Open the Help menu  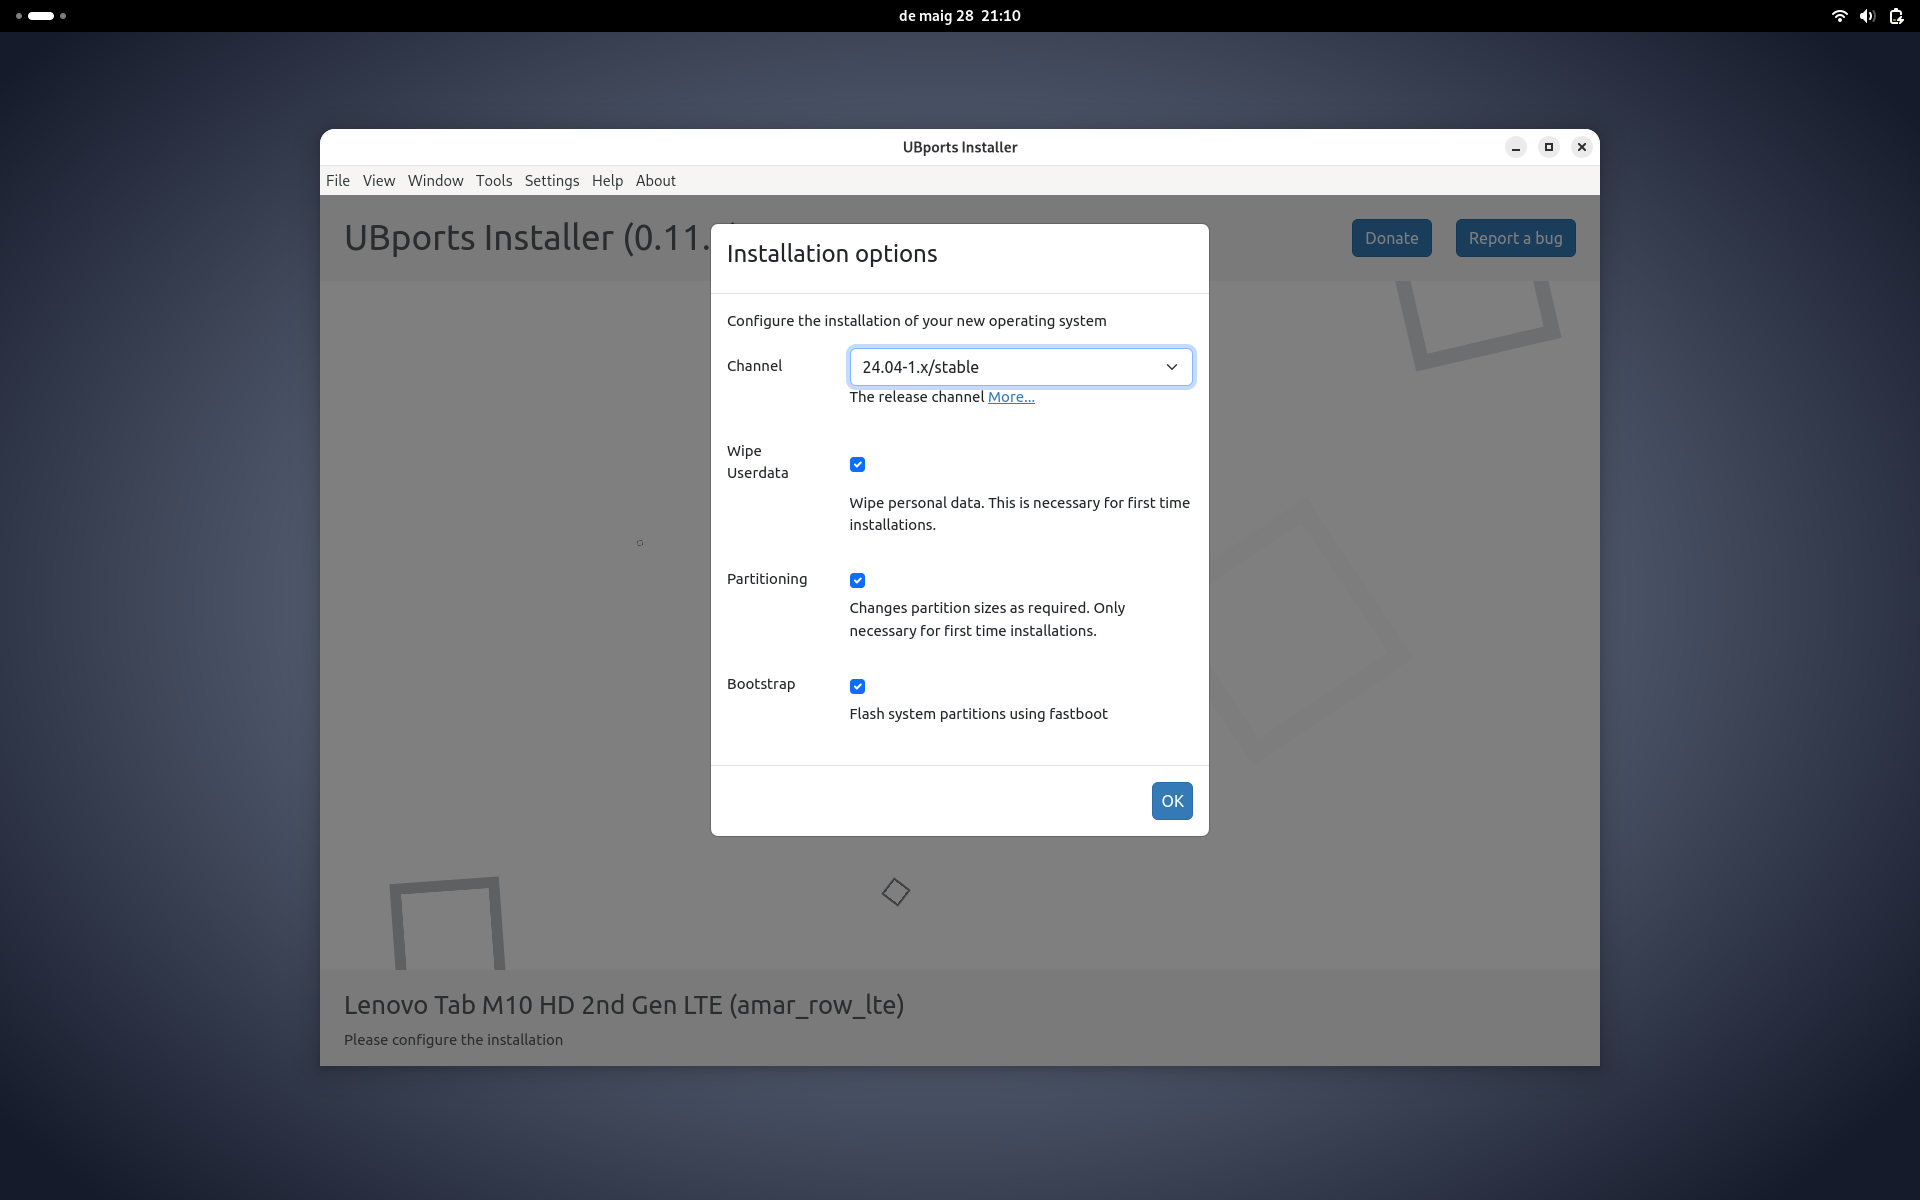(x=607, y=181)
